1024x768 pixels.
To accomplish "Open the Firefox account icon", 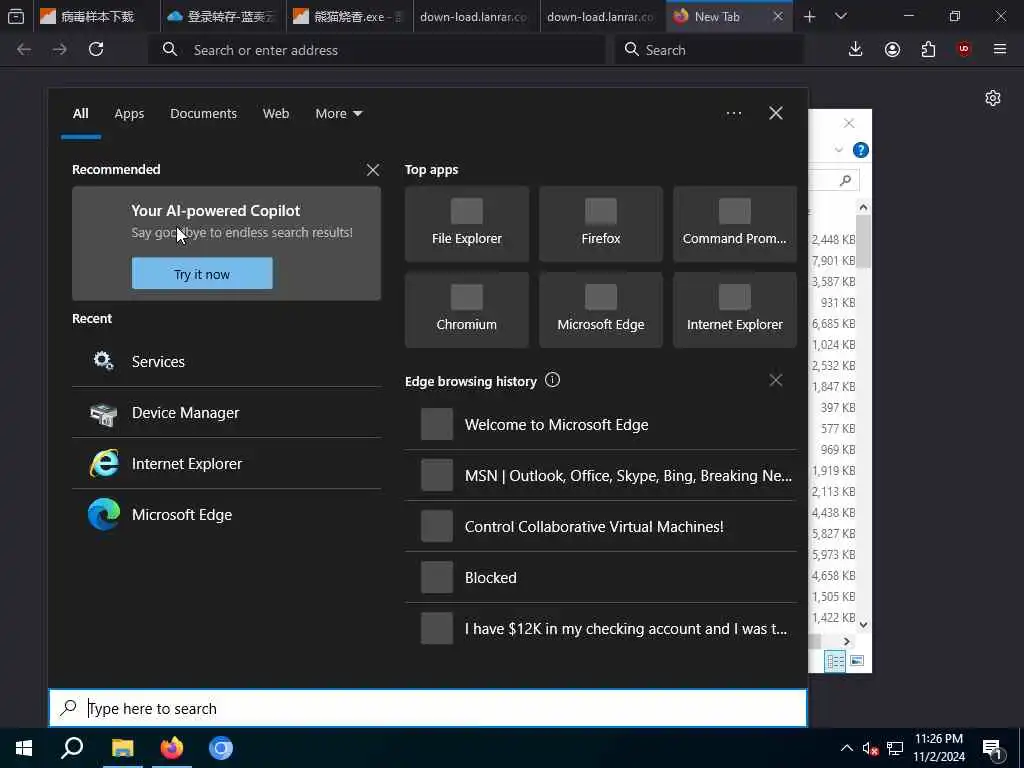I will click(892, 49).
